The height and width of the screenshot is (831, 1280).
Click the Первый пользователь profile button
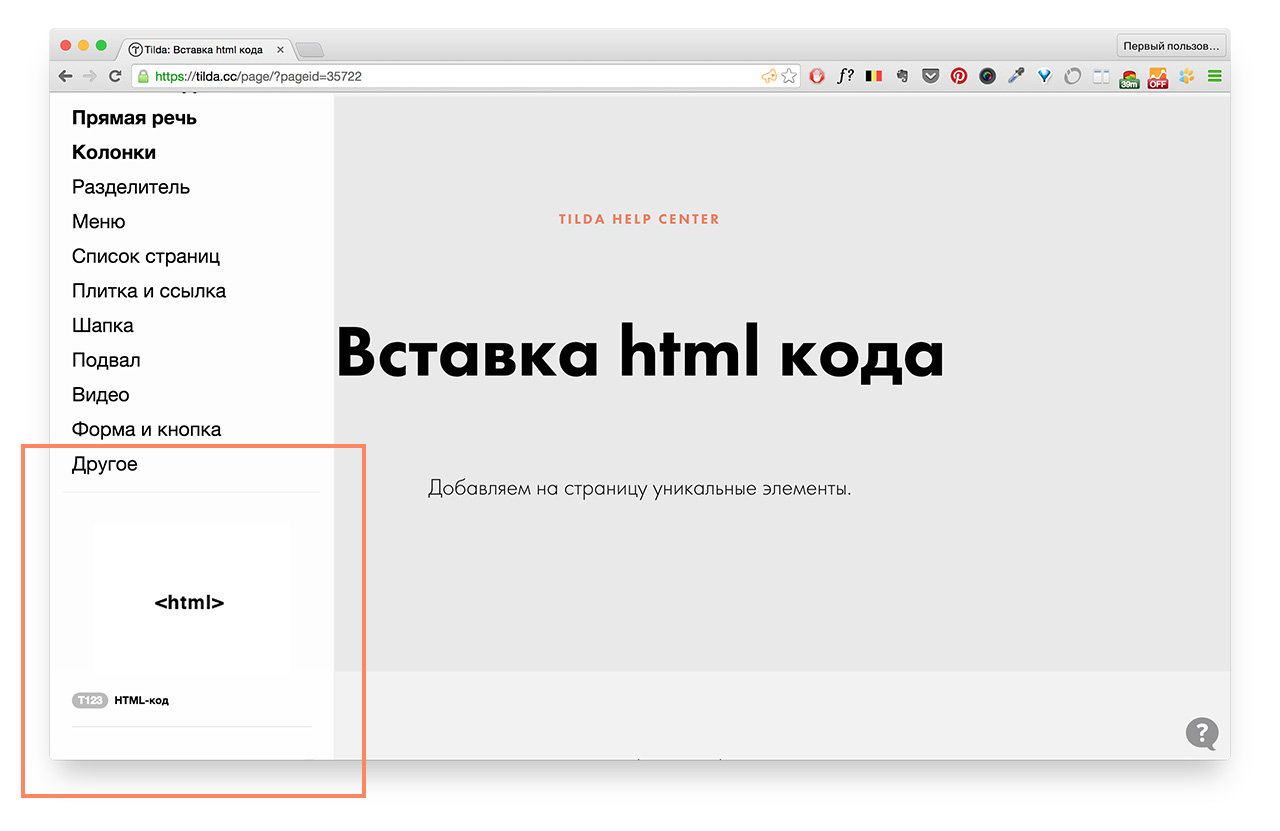coord(1171,46)
